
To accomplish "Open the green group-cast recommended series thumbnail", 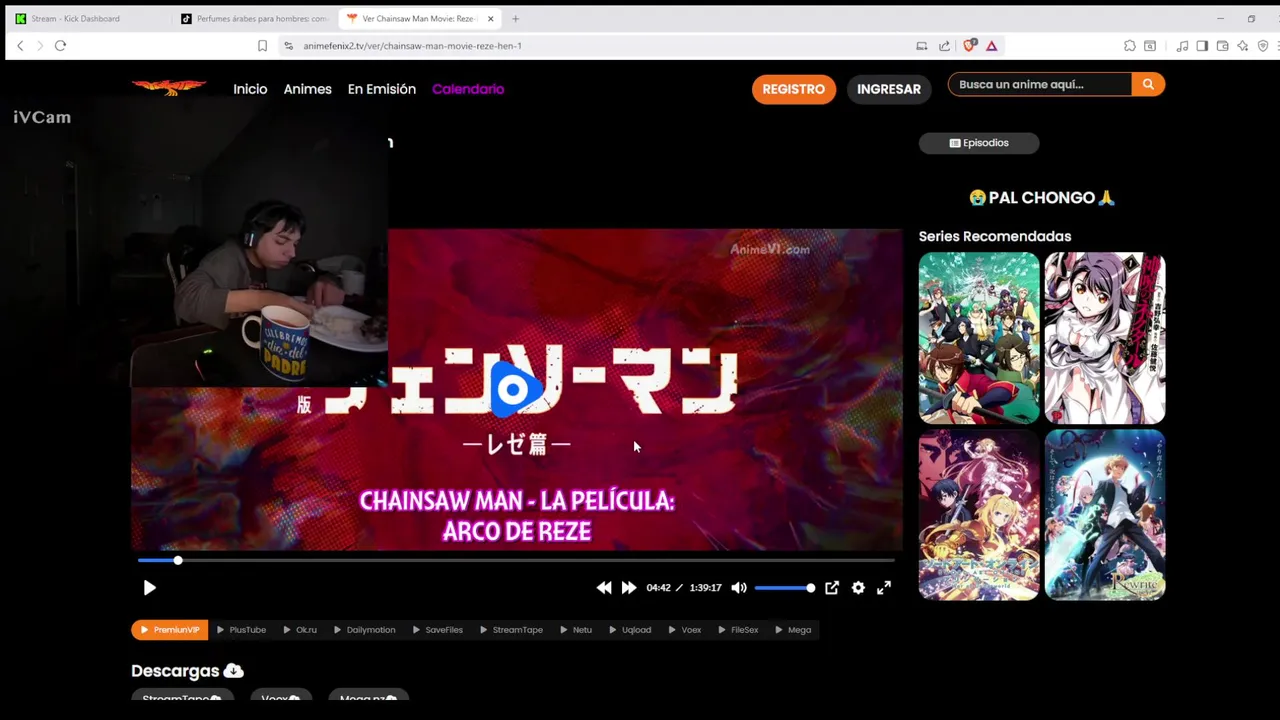I will (979, 338).
